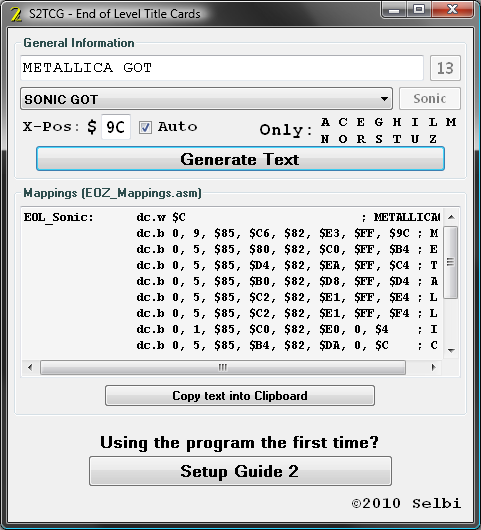
Task: Click the horizontal scroll right arrow
Action: [434, 367]
